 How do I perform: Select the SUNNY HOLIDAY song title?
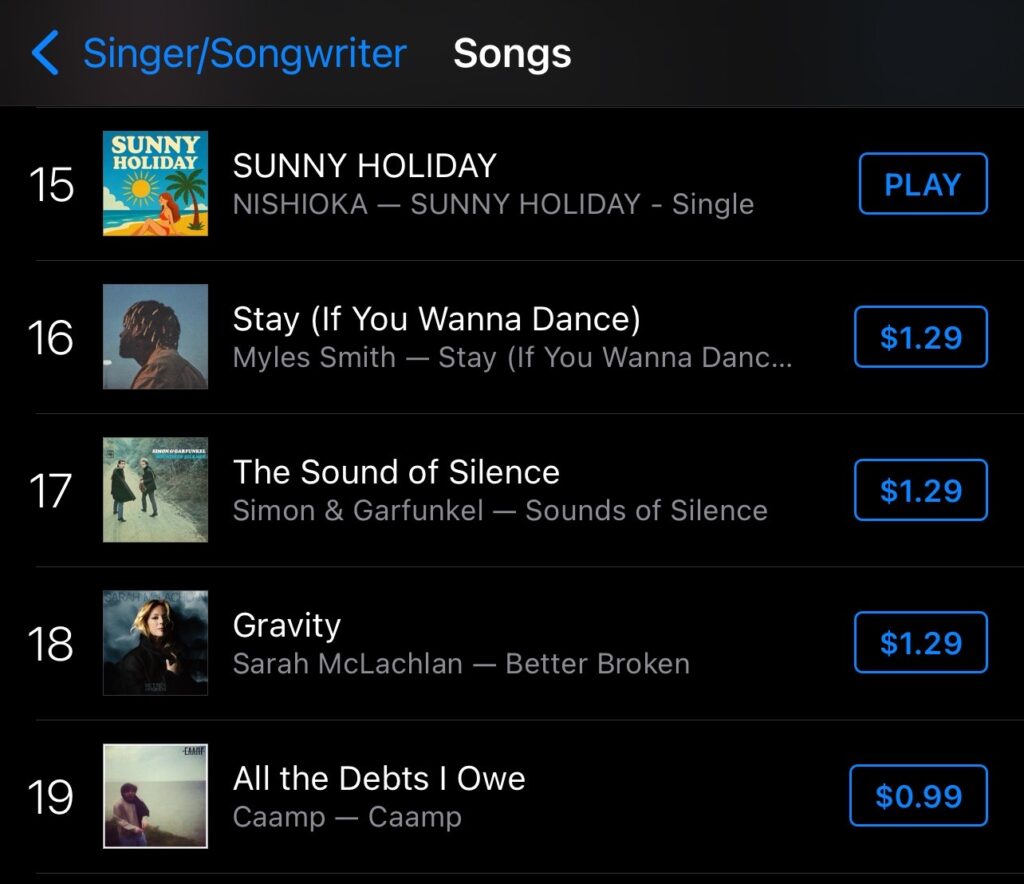point(364,165)
